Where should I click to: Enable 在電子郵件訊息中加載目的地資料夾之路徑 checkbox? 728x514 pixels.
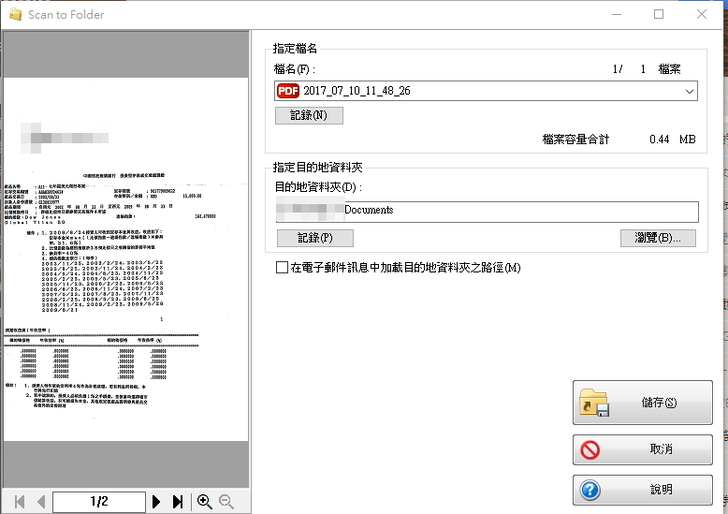282,268
